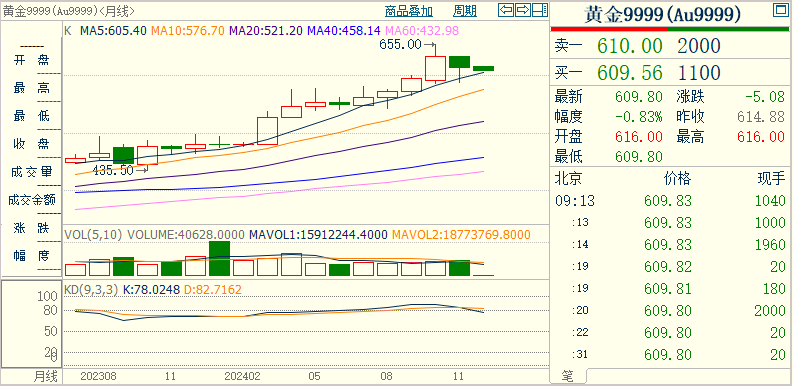
Task: Click the 买一 price 609.56
Action: (x=630, y=73)
